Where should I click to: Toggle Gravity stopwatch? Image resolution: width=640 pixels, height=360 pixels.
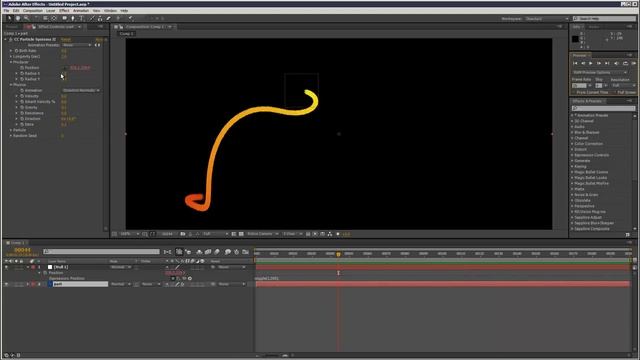click(22, 107)
